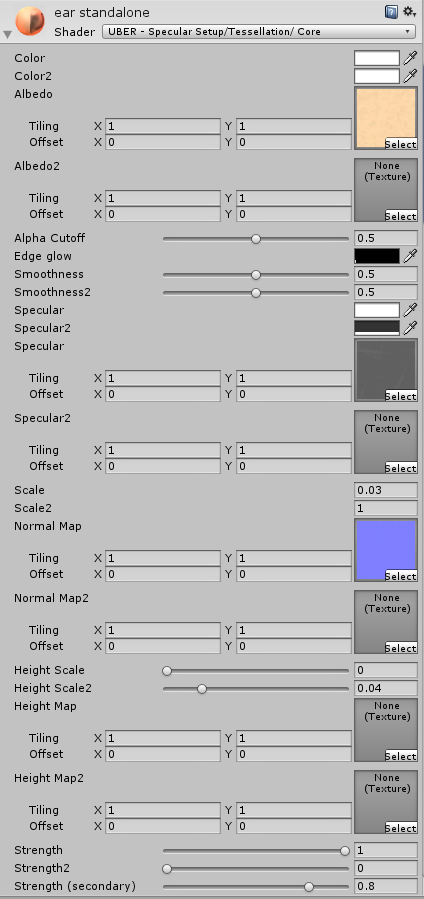Click the ear standalone material preview sphere
Image resolution: width=424 pixels, height=899 pixels.
[30, 21]
